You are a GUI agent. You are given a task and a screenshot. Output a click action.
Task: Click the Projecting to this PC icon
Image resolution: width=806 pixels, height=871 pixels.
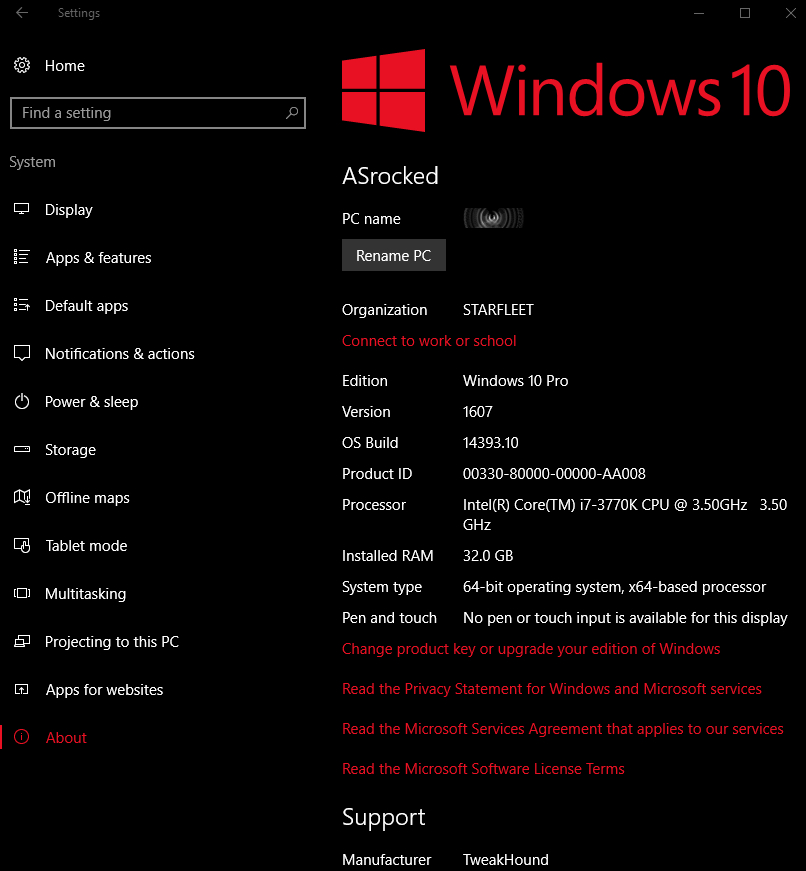(22, 642)
